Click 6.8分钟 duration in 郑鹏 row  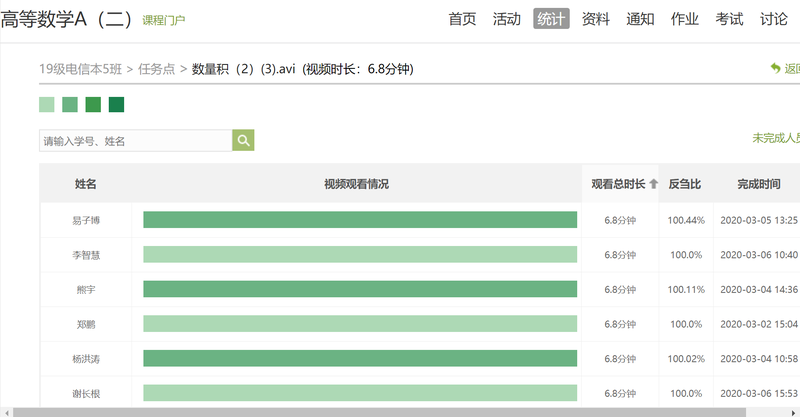620,325
